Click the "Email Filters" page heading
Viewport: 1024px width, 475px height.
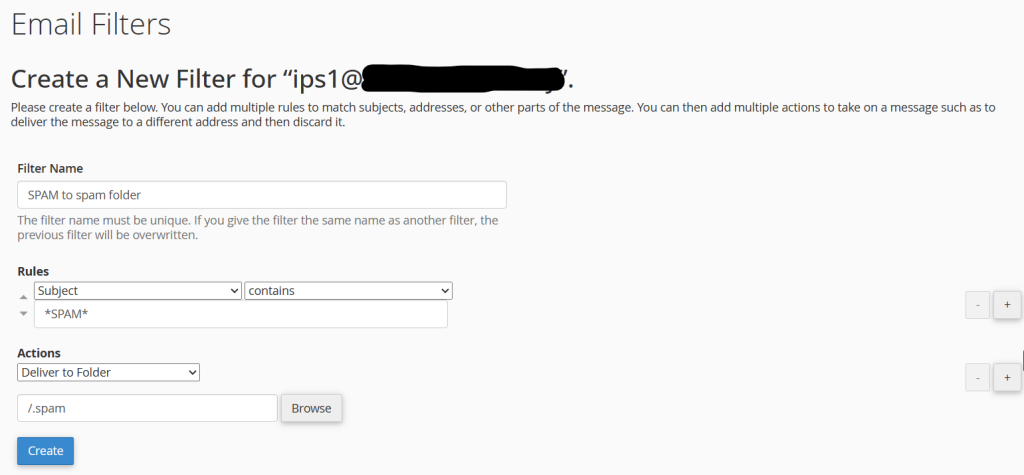coord(91,23)
